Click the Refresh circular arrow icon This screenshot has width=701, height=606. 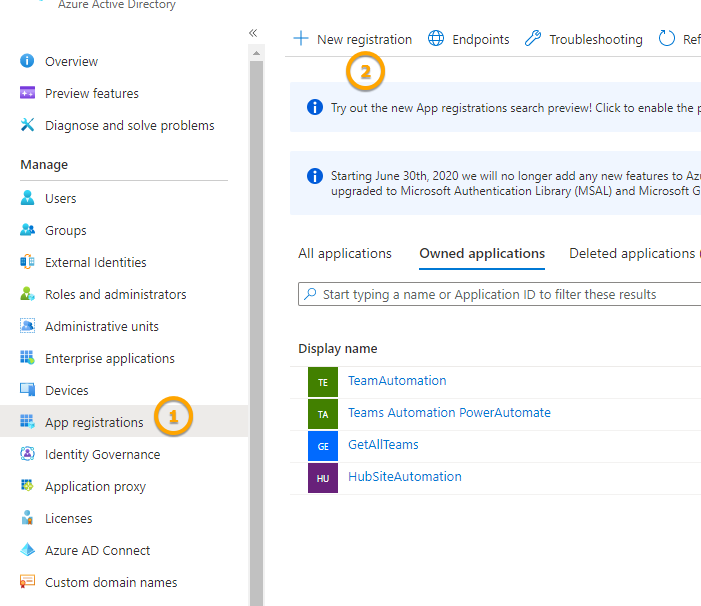[x=667, y=38]
